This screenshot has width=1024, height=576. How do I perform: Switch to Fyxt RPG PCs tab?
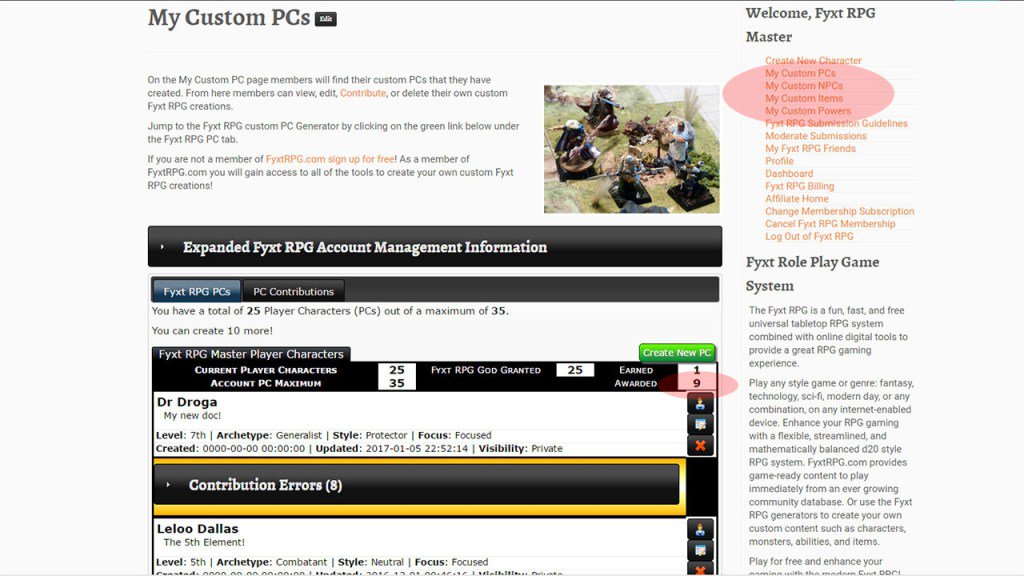coord(197,291)
